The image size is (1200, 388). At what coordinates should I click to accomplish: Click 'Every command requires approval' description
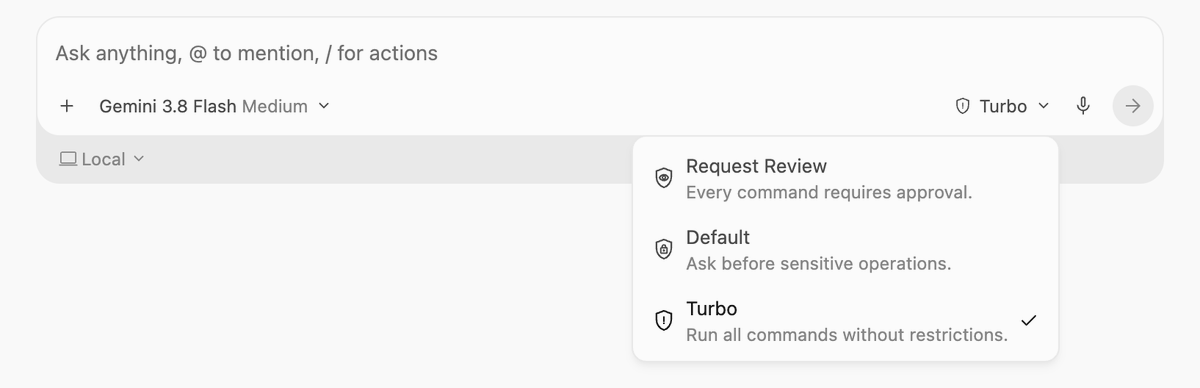829,192
